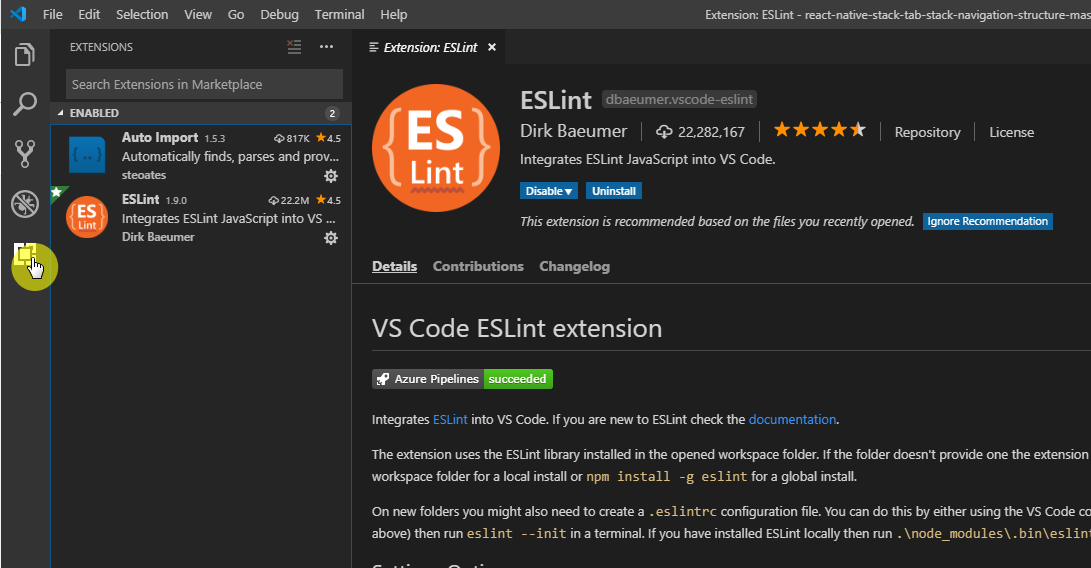The height and width of the screenshot is (568, 1091).
Task: Click the npm install -g eslint code
Action: (x=667, y=477)
